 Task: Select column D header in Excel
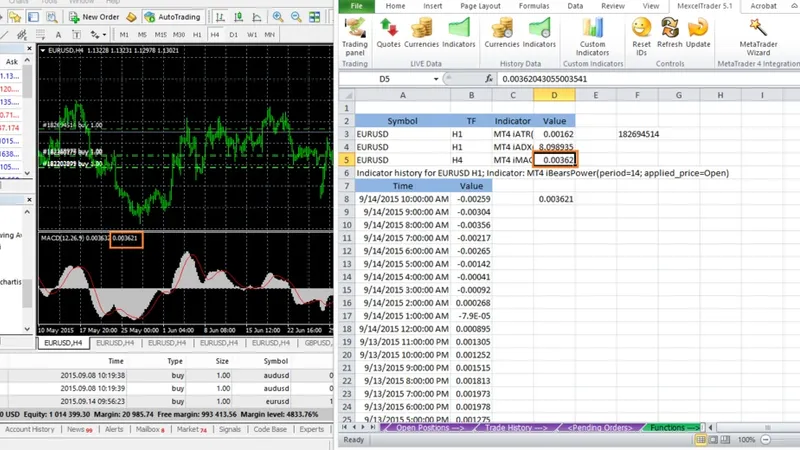(x=554, y=95)
